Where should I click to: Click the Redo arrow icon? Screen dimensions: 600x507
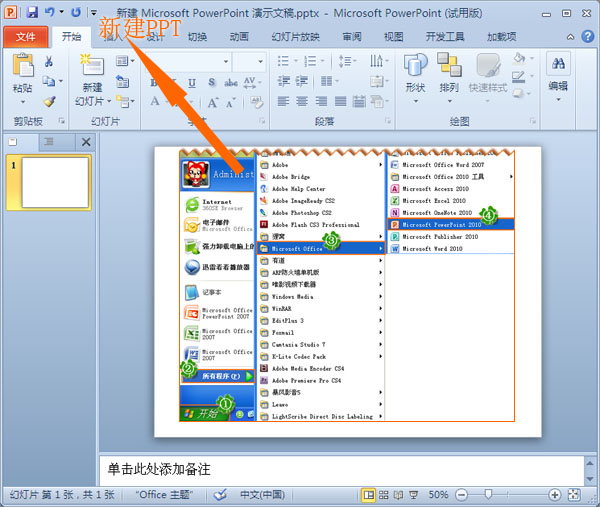pos(76,13)
